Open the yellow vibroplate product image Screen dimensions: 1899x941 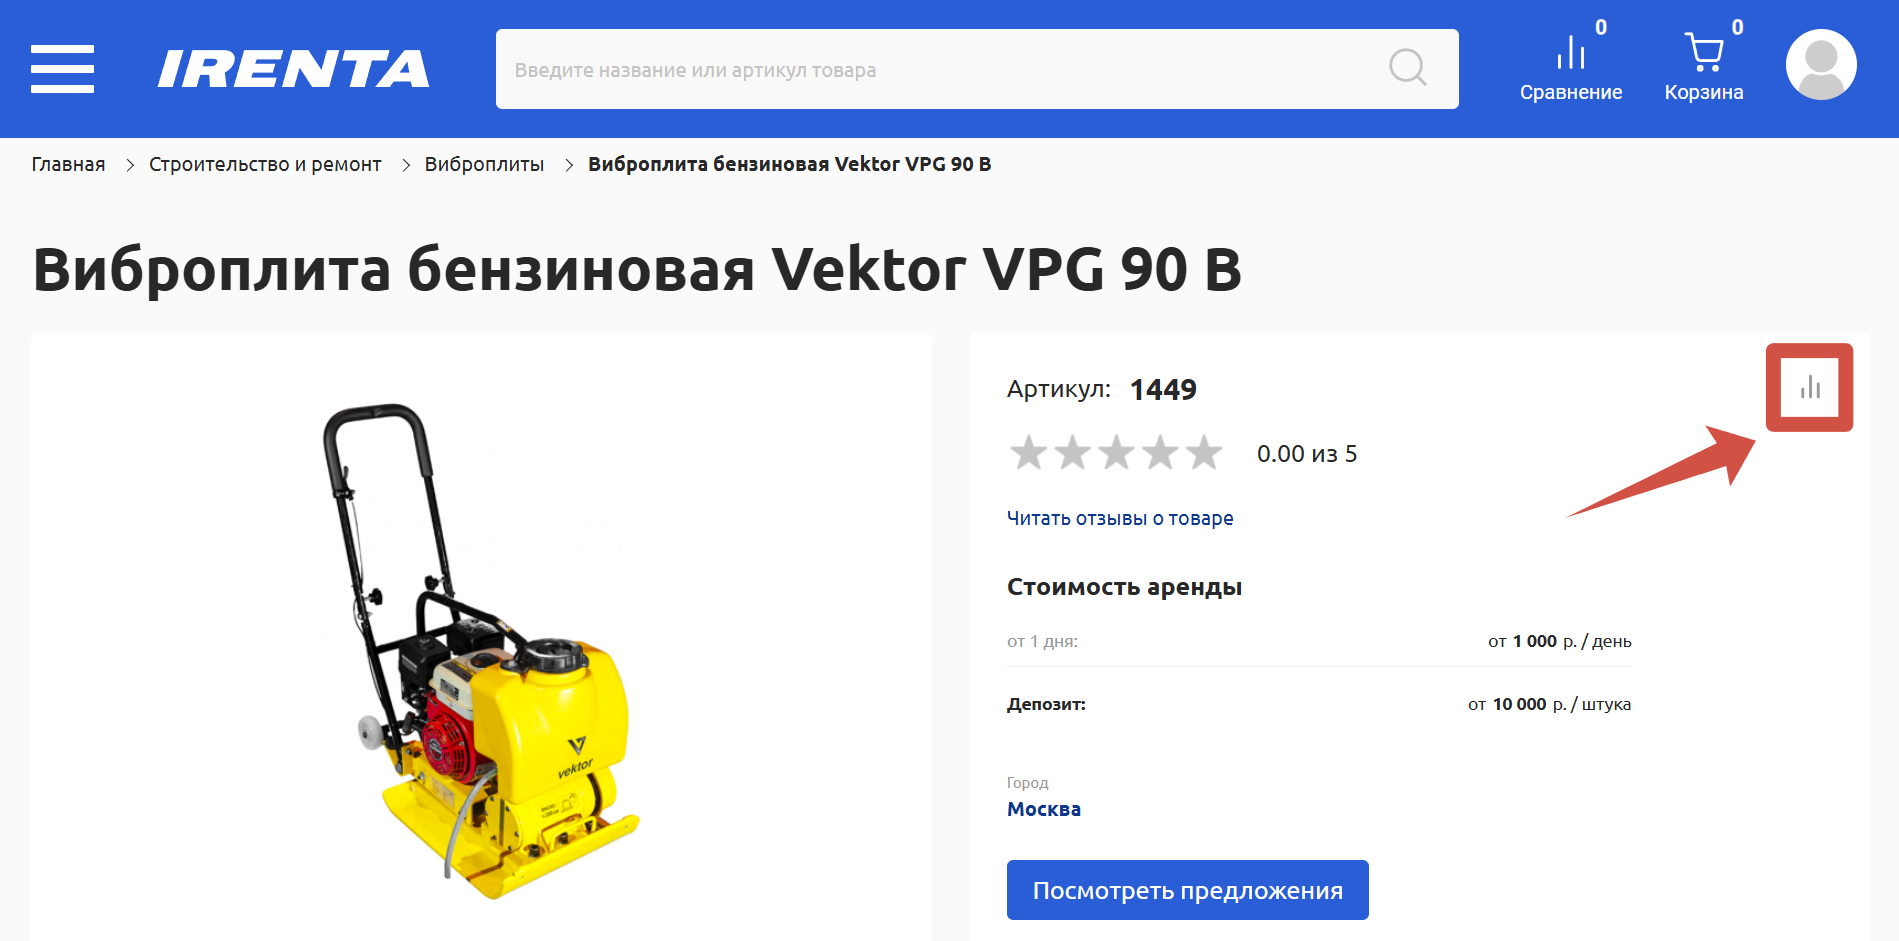tap(482, 650)
